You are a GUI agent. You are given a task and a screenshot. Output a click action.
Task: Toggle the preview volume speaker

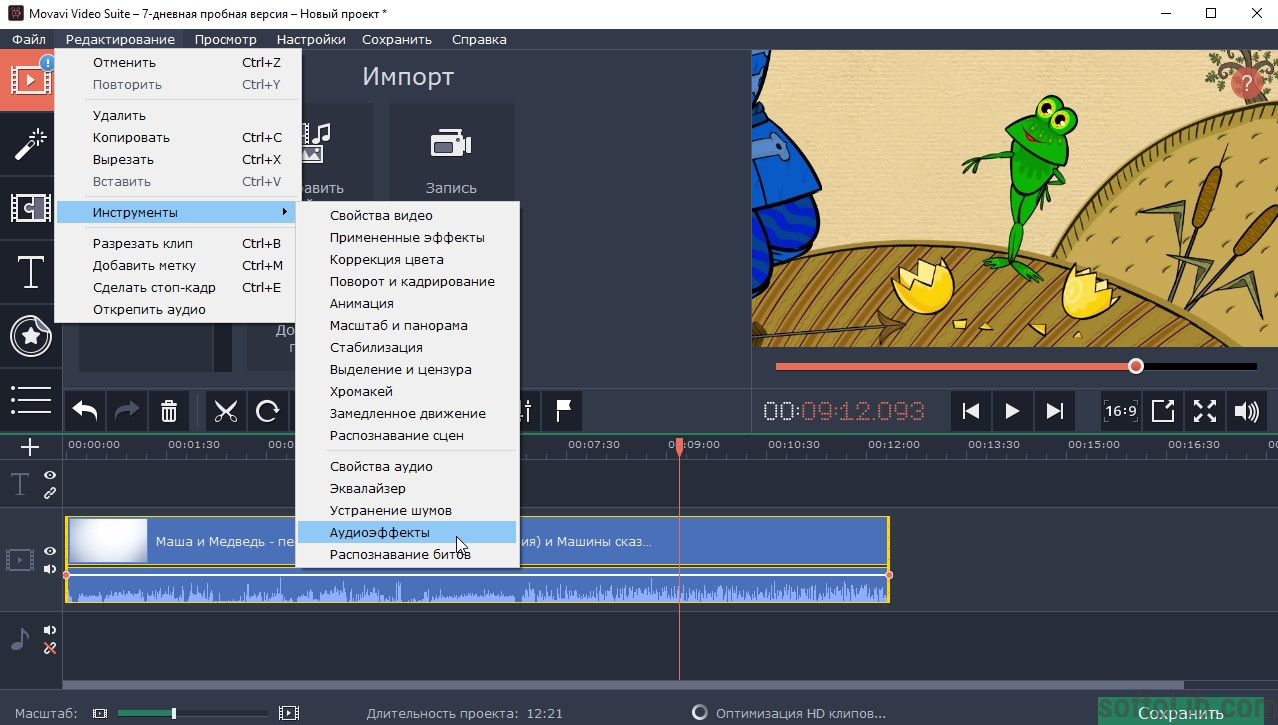pos(1246,411)
